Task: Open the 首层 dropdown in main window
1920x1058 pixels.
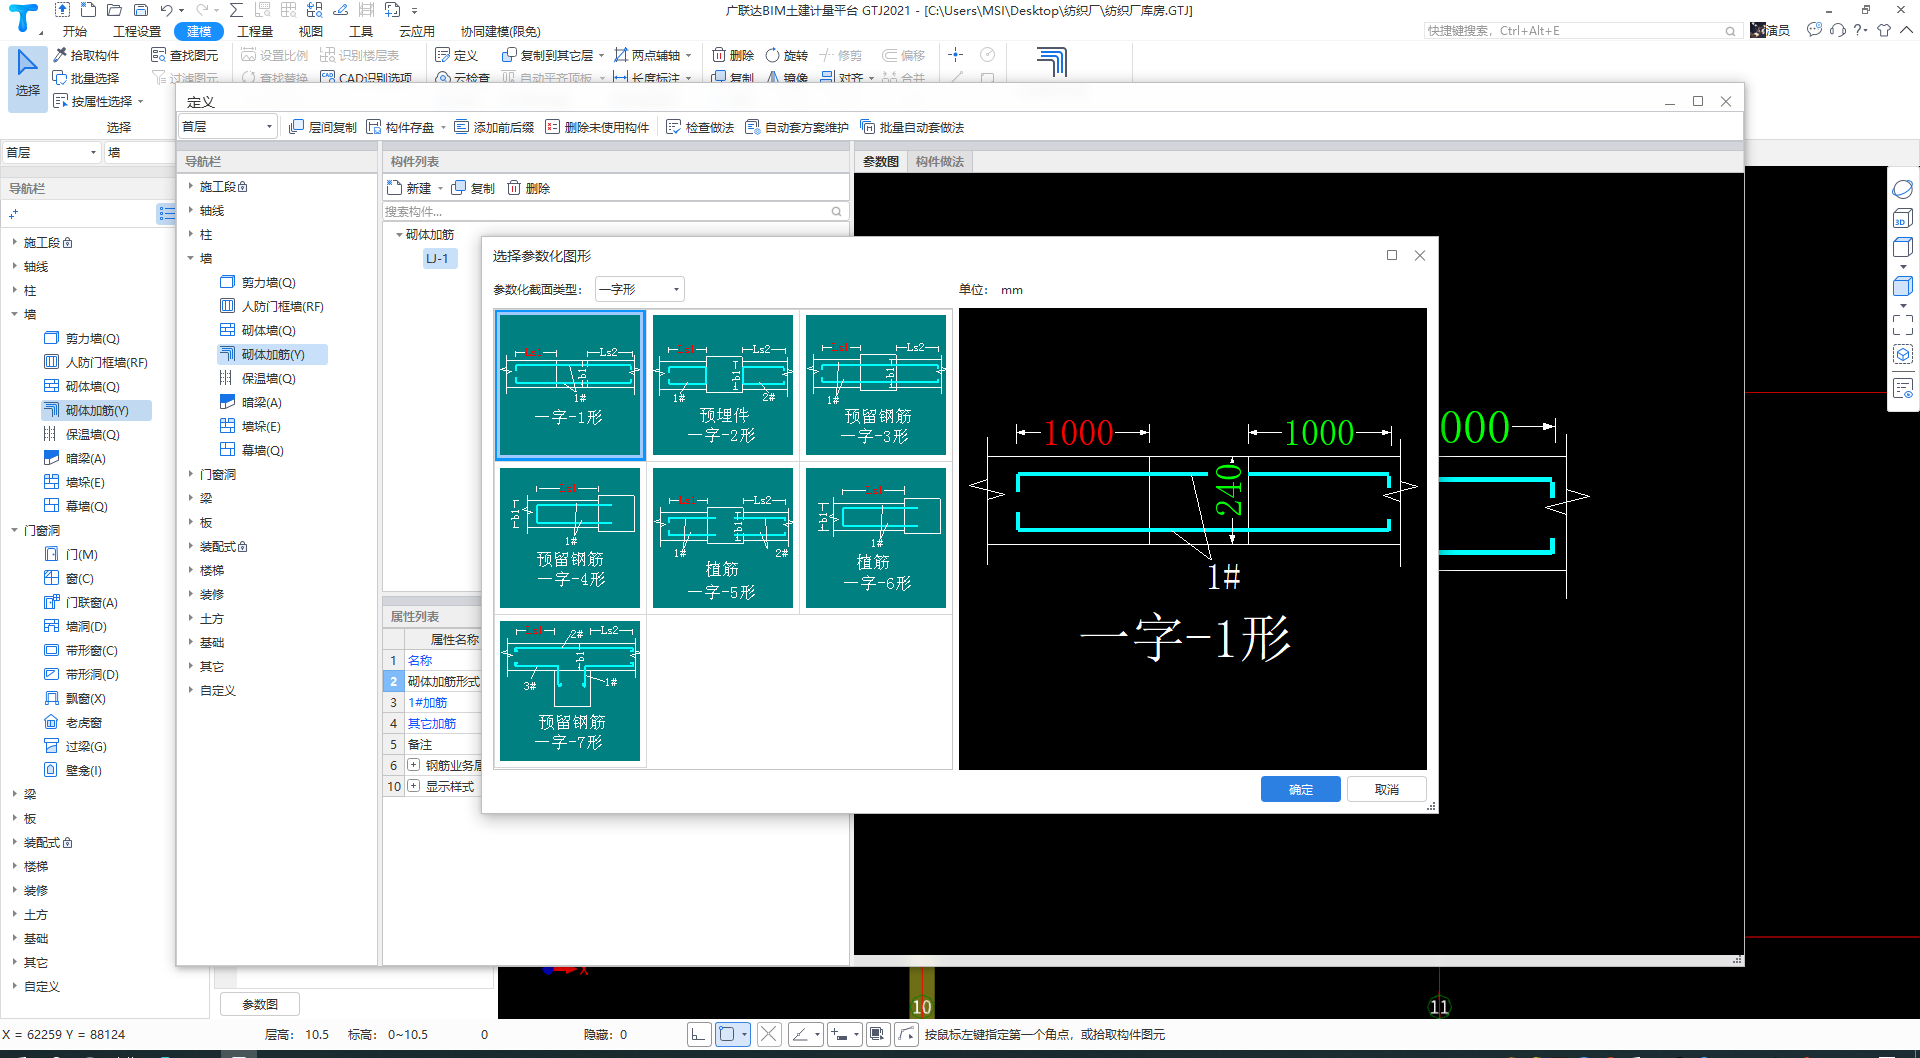Action: [51, 152]
